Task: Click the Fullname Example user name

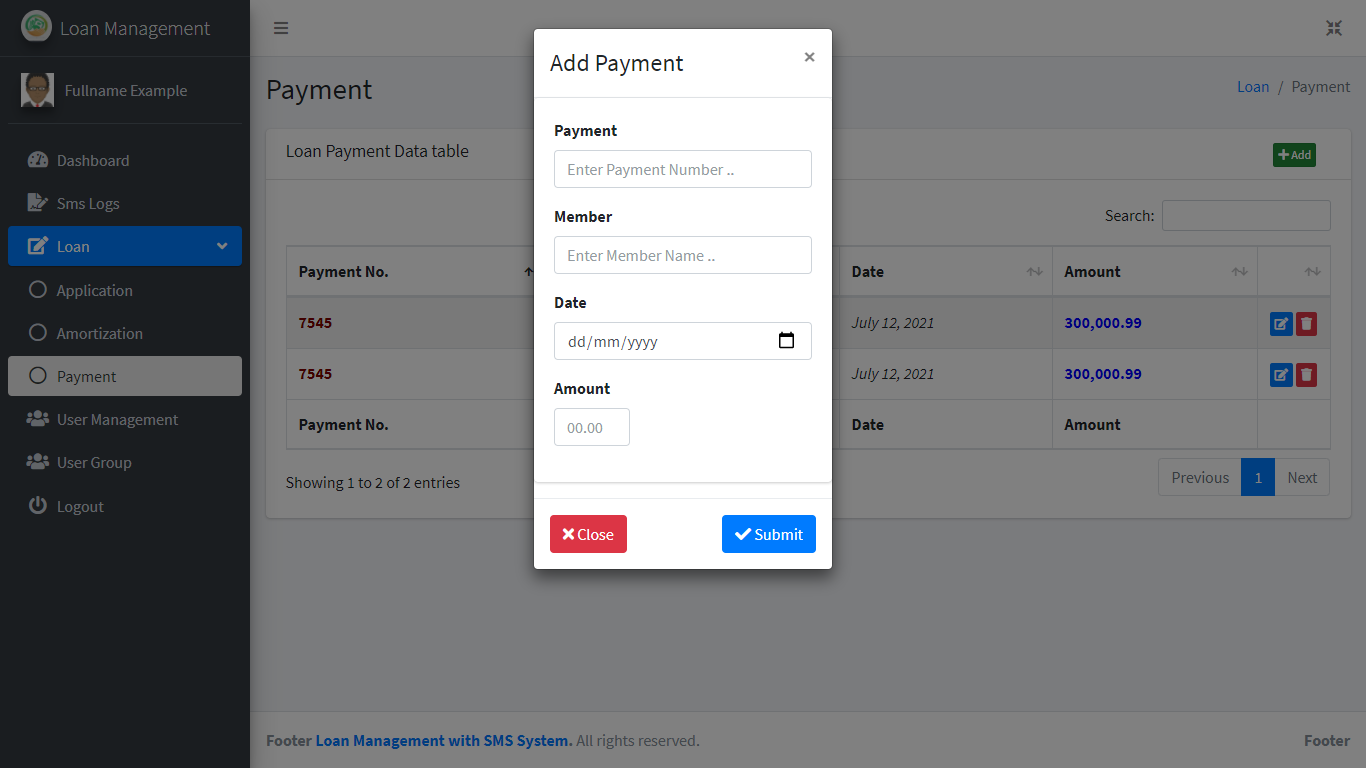Action: point(126,90)
